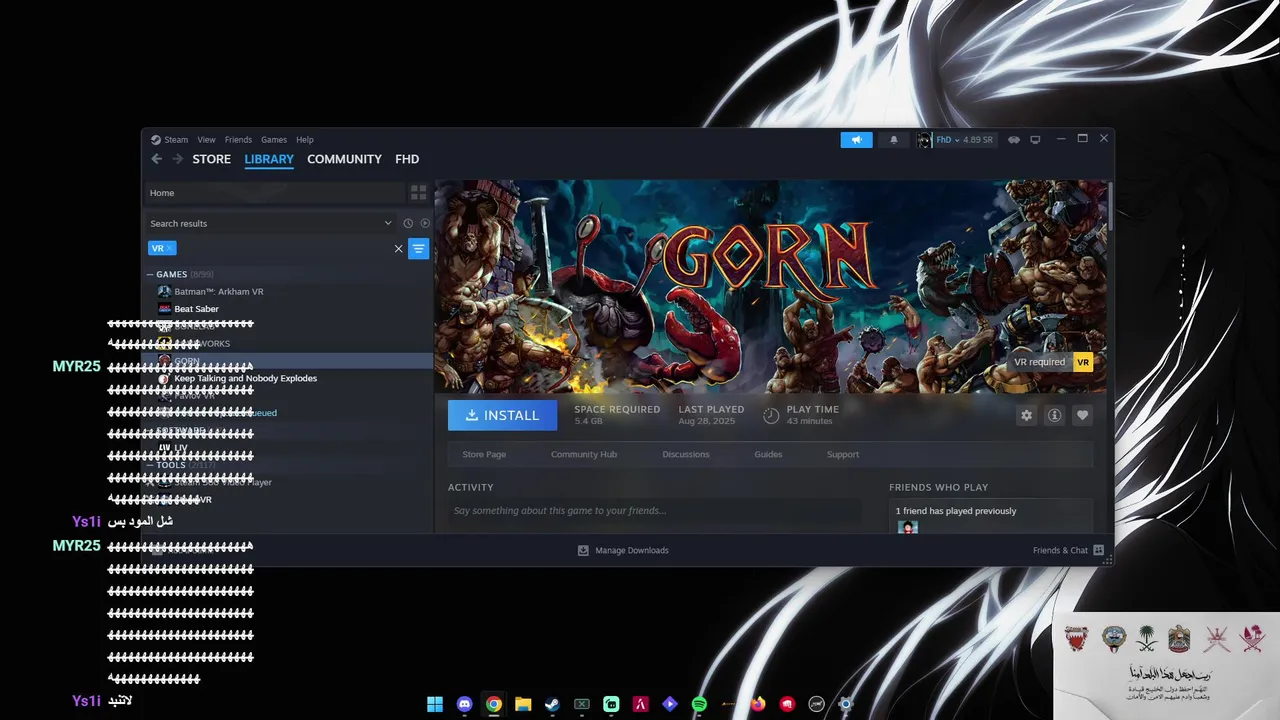Open the Steam announcements megaphone icon
This screenshot has width=1280, height=720.
856,140
